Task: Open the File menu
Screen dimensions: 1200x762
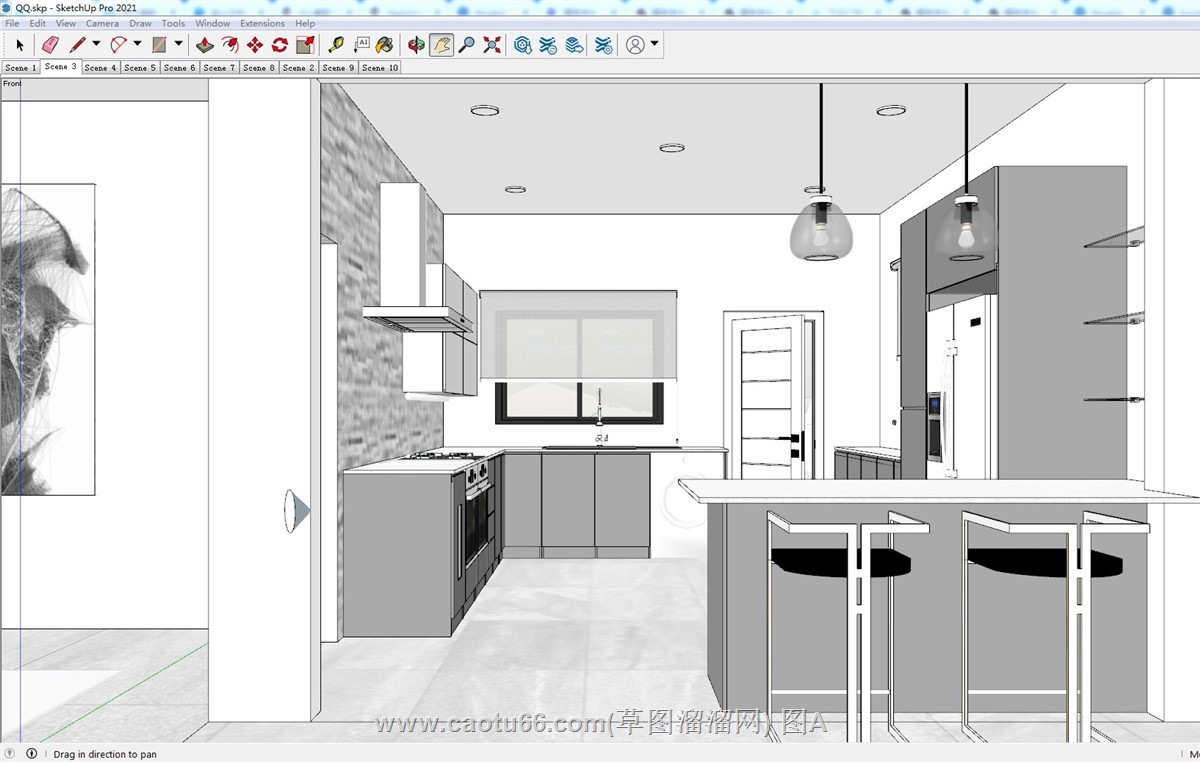Action: point(12,23)
